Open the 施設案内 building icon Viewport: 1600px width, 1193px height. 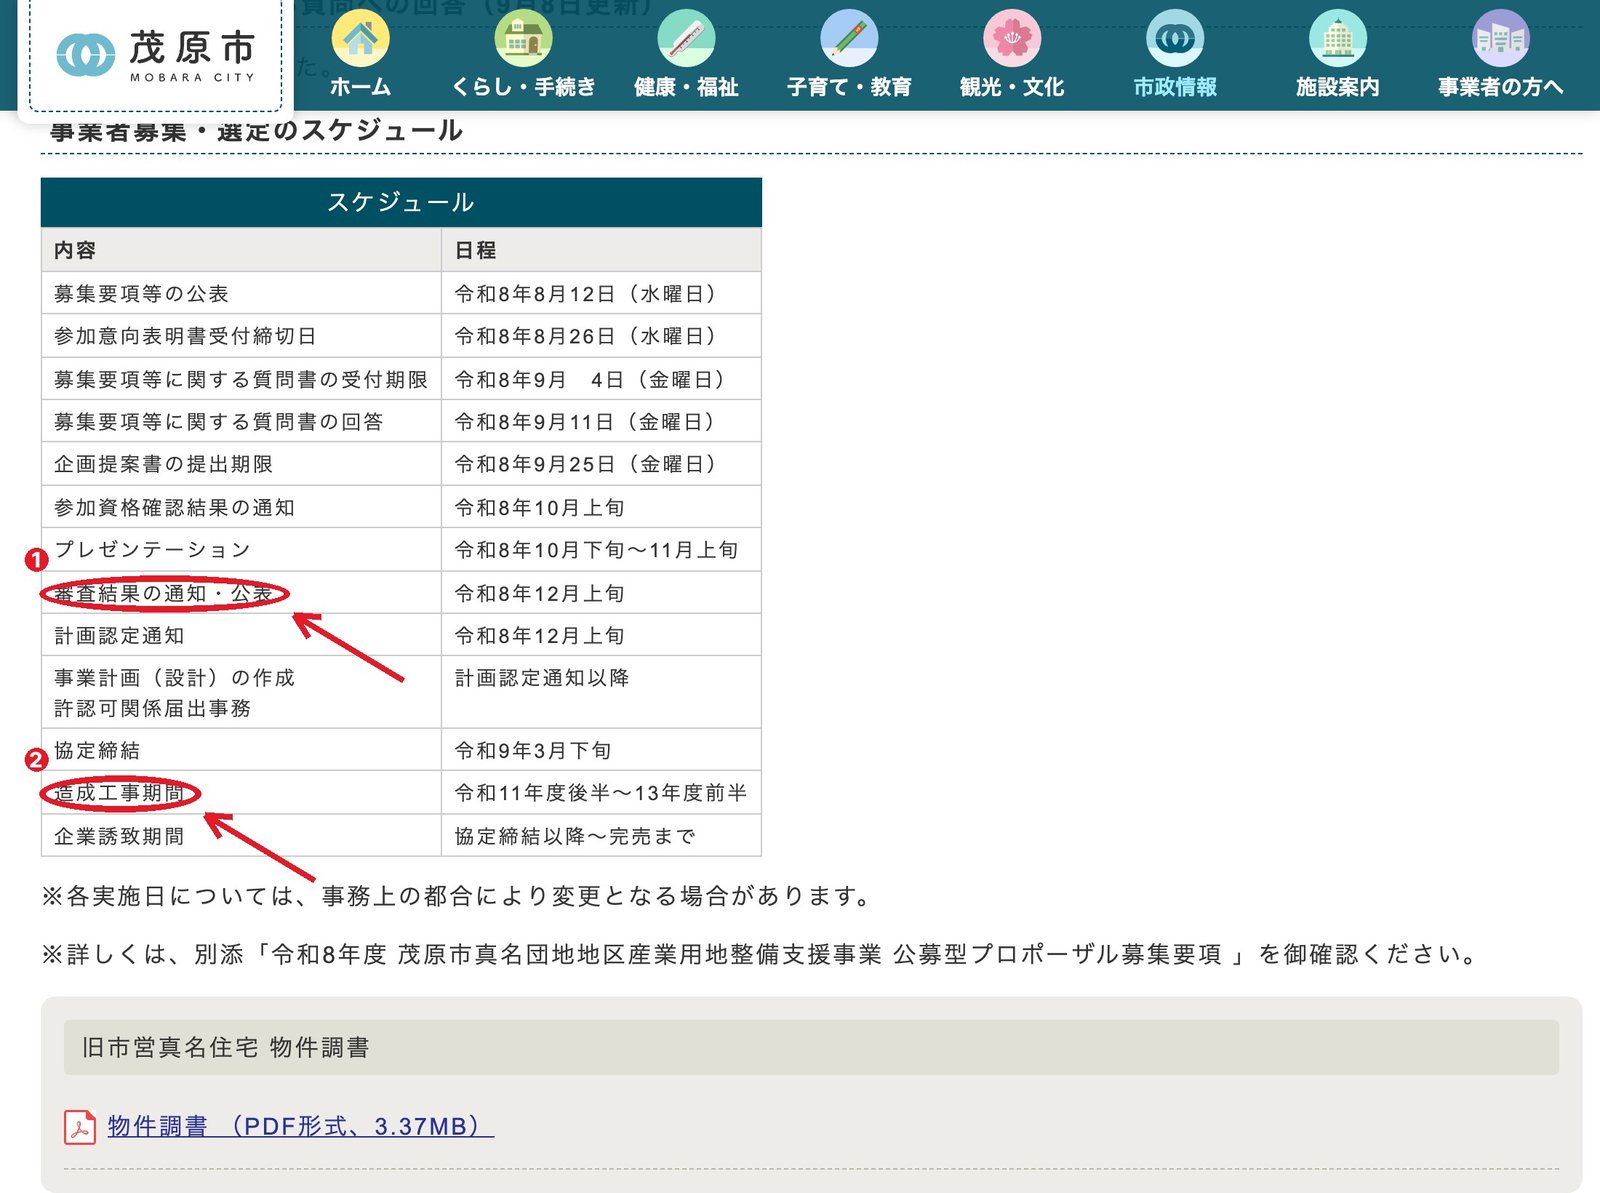[1338, 38]
